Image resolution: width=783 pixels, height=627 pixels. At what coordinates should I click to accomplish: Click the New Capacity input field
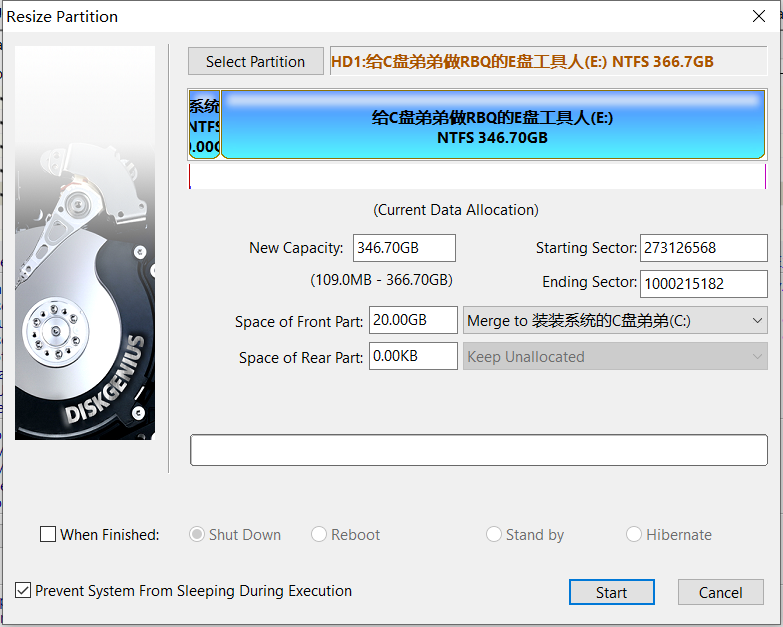click(x=404, y=248)
